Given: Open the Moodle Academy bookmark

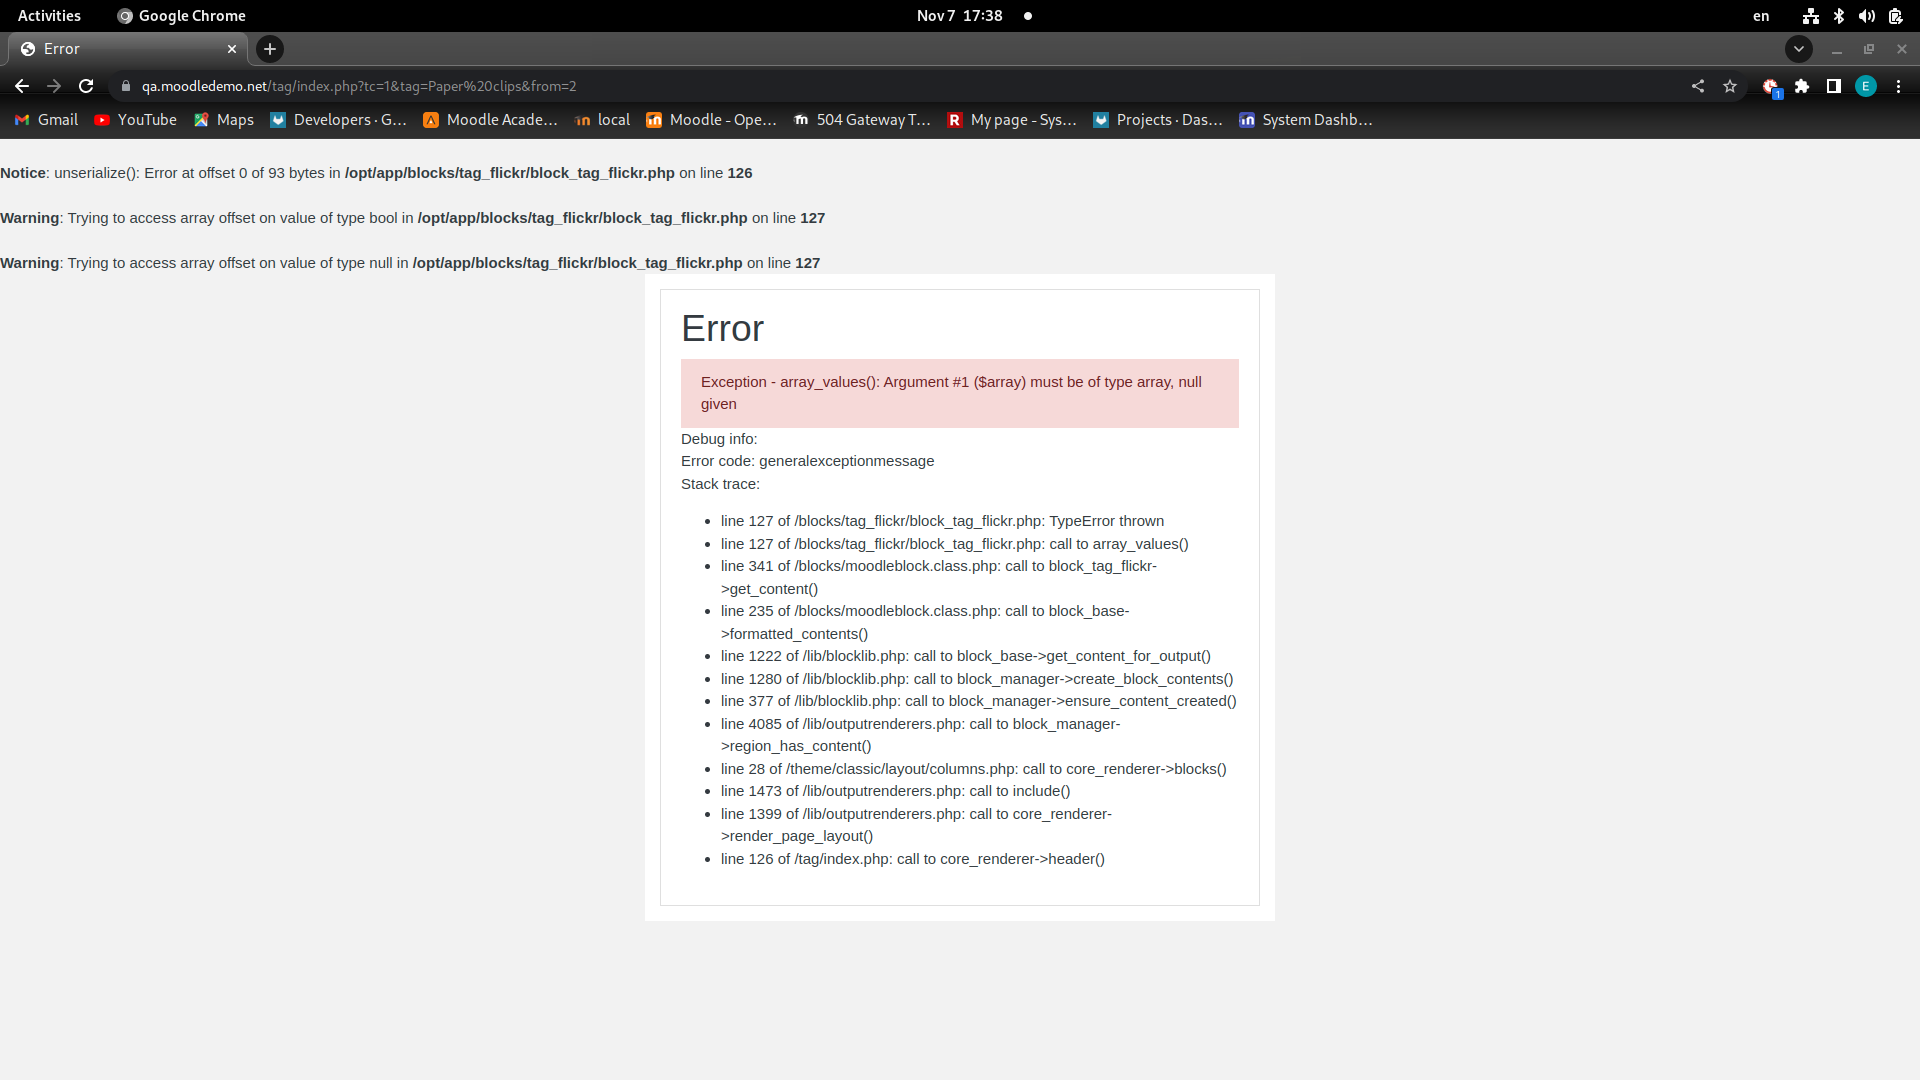Looking at the screenshot, I should 490,120.
